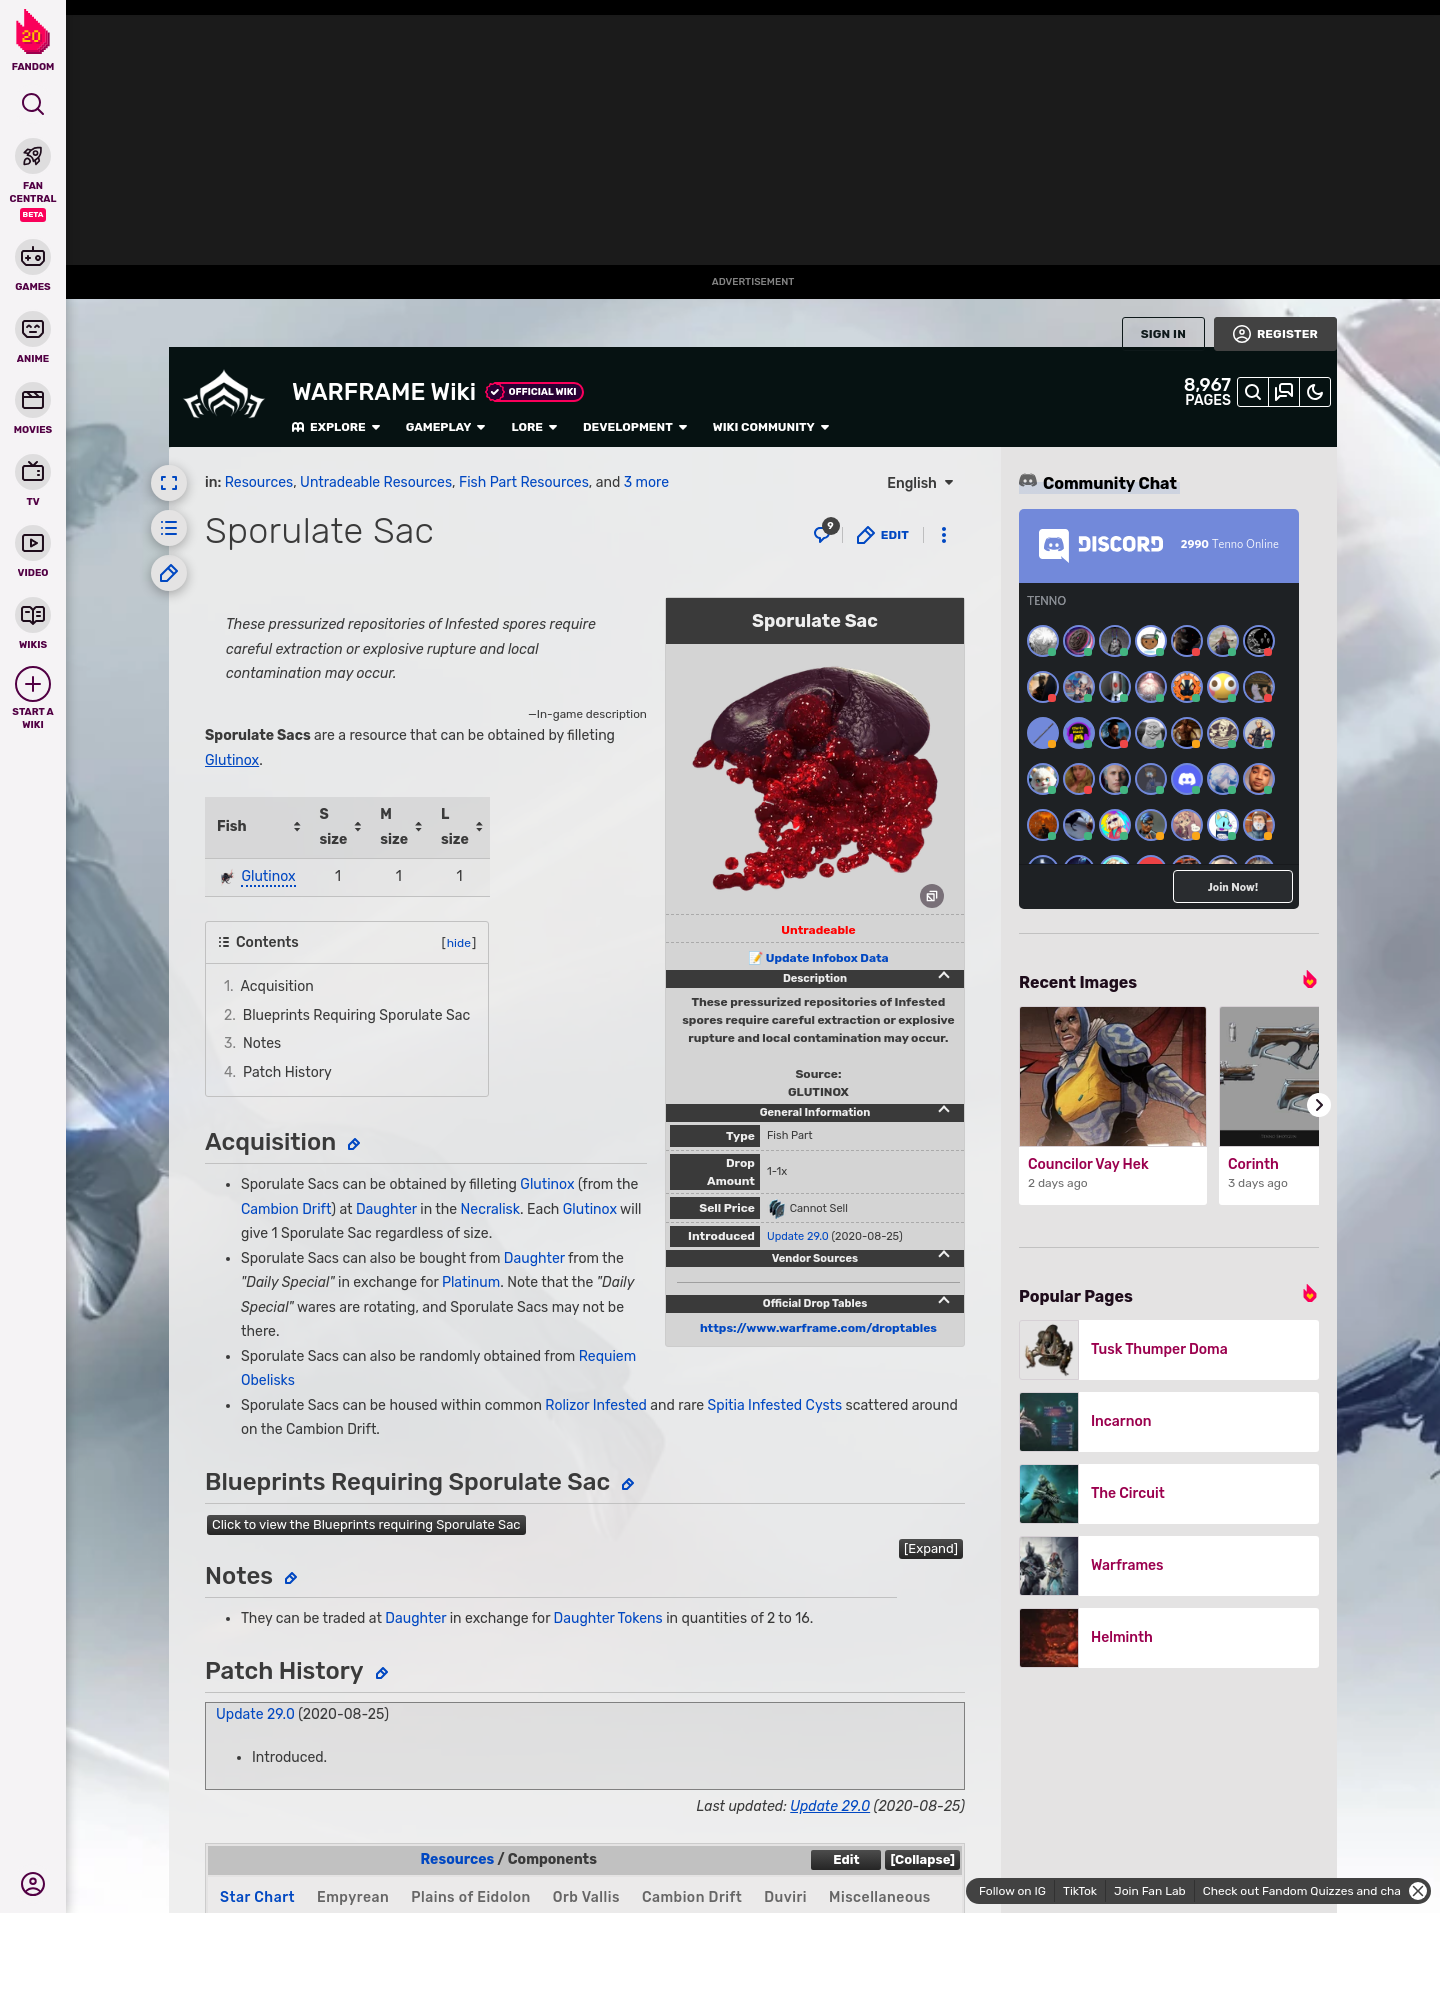Screen dimensions: 1440x2000
Task: Open the Requiem Obelisks link
Action: coord(438,1368)
